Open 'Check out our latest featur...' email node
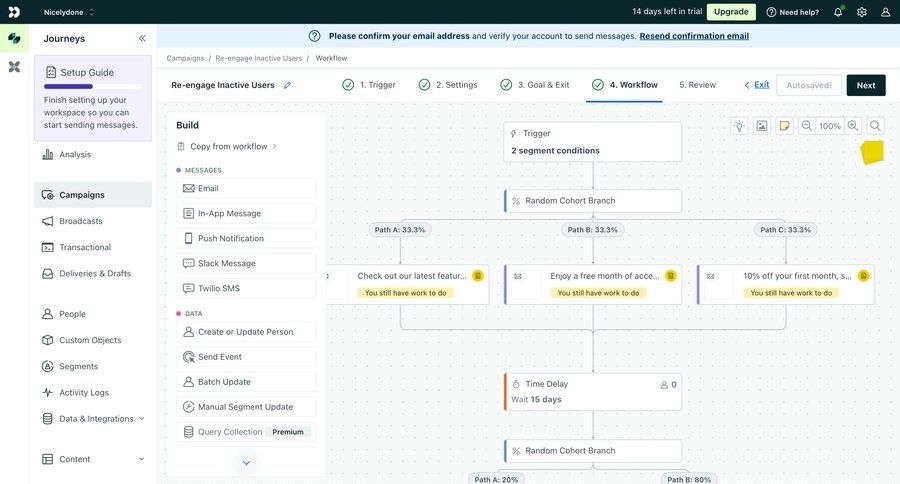900x484 pixels. (x=408, y=284)
